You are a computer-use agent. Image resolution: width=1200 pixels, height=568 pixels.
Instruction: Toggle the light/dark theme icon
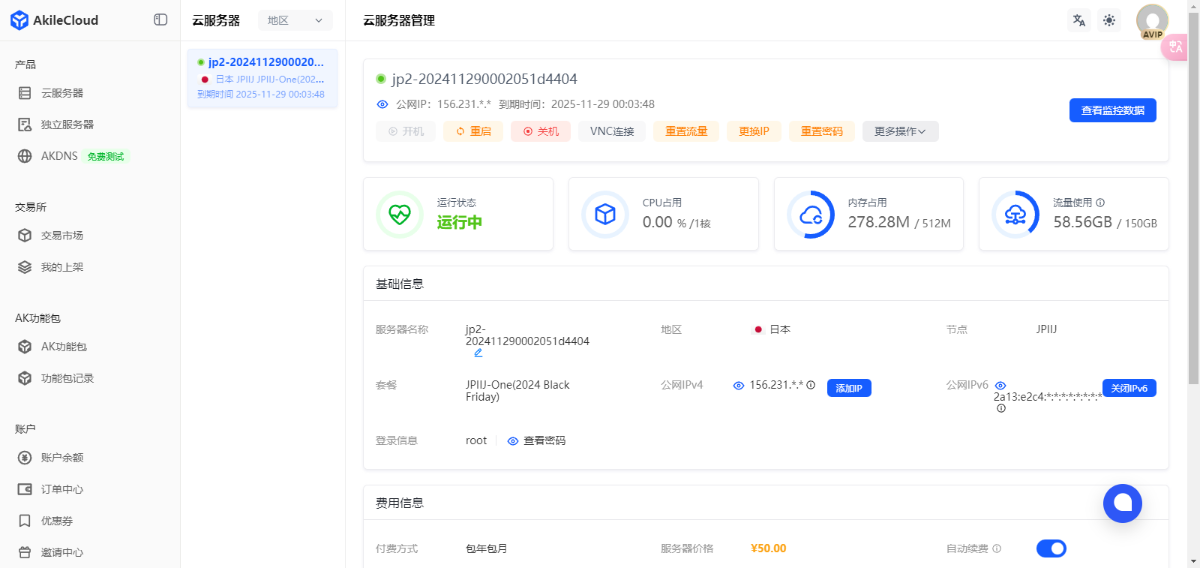(1108, 20)
